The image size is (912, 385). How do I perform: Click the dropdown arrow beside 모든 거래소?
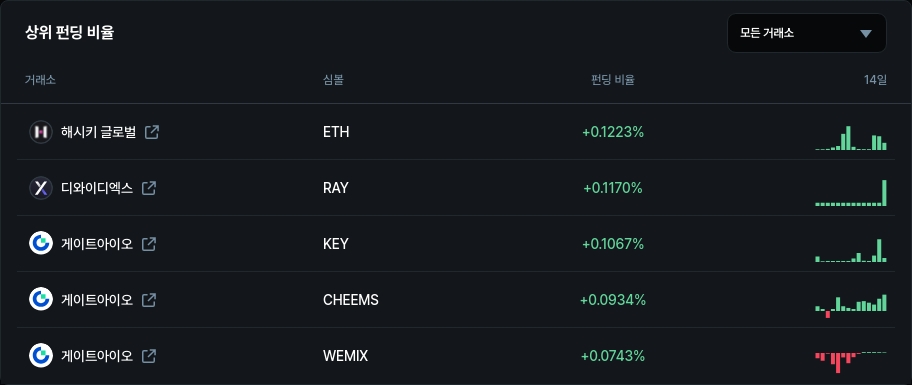point(866,33)
